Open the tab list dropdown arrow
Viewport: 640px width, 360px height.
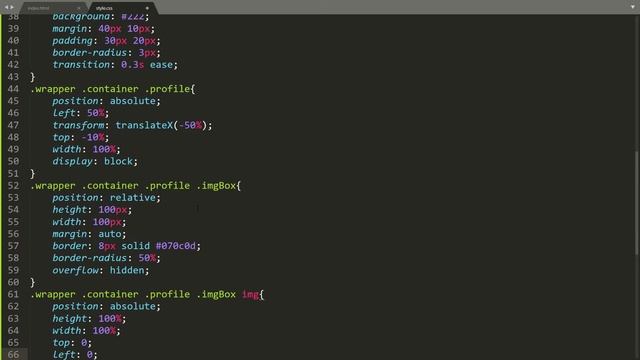(x=633, y=7)
